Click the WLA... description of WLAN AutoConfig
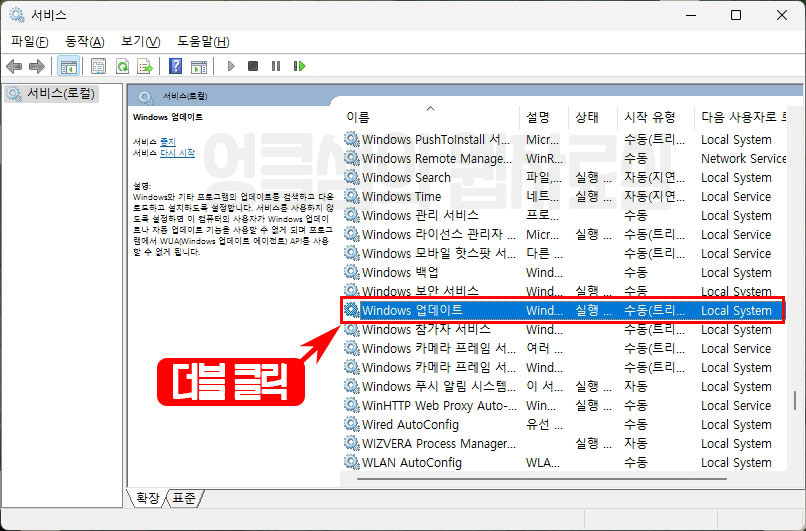Image resolution: width=806 pixels, height=531 pixels. point(543,462)
